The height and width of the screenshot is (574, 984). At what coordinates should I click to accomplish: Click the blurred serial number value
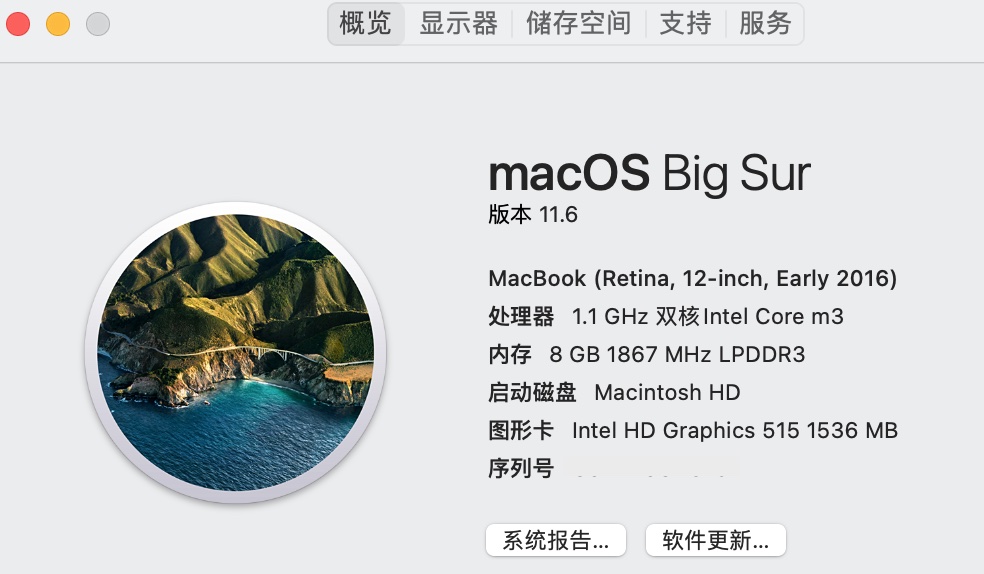[650, 468]
